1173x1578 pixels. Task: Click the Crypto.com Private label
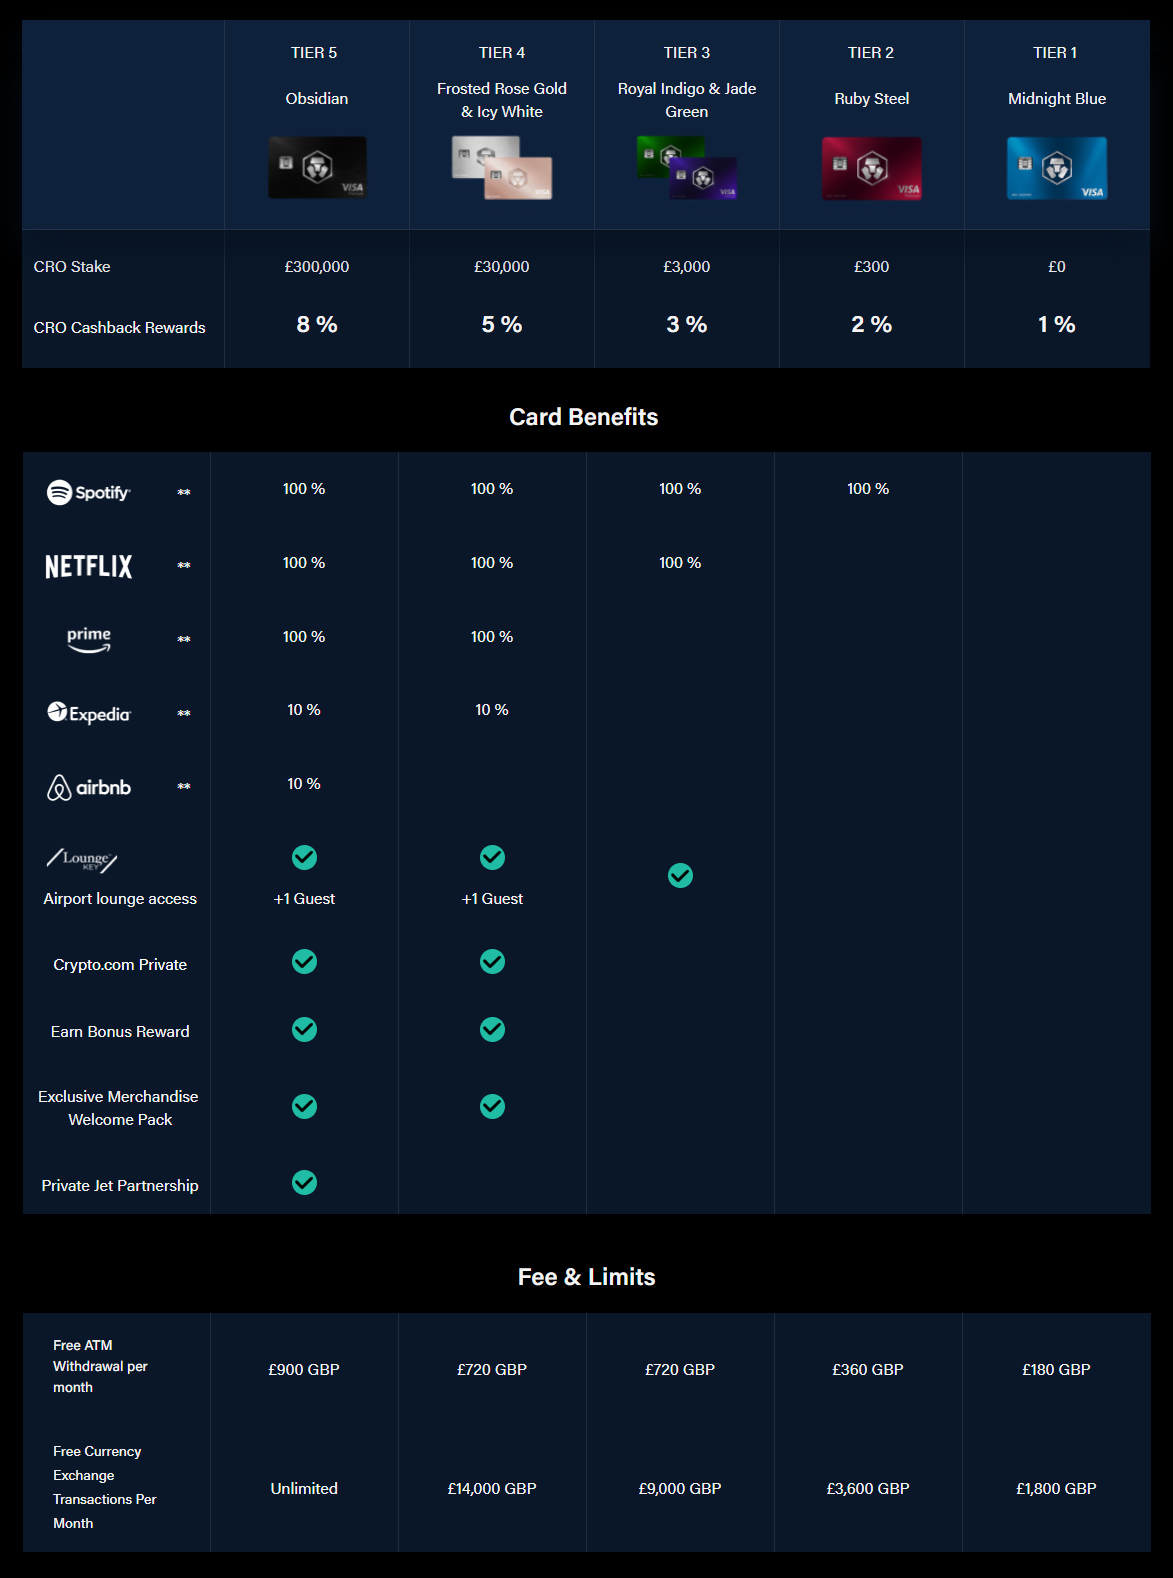[x=120, y=965]
